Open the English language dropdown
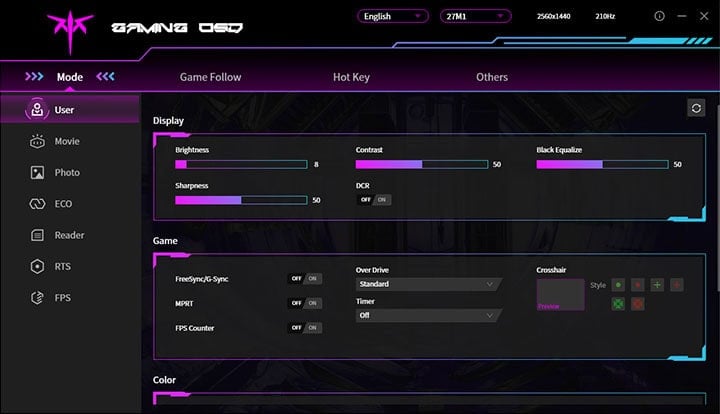The image size is (720, 414). [392, 17]
